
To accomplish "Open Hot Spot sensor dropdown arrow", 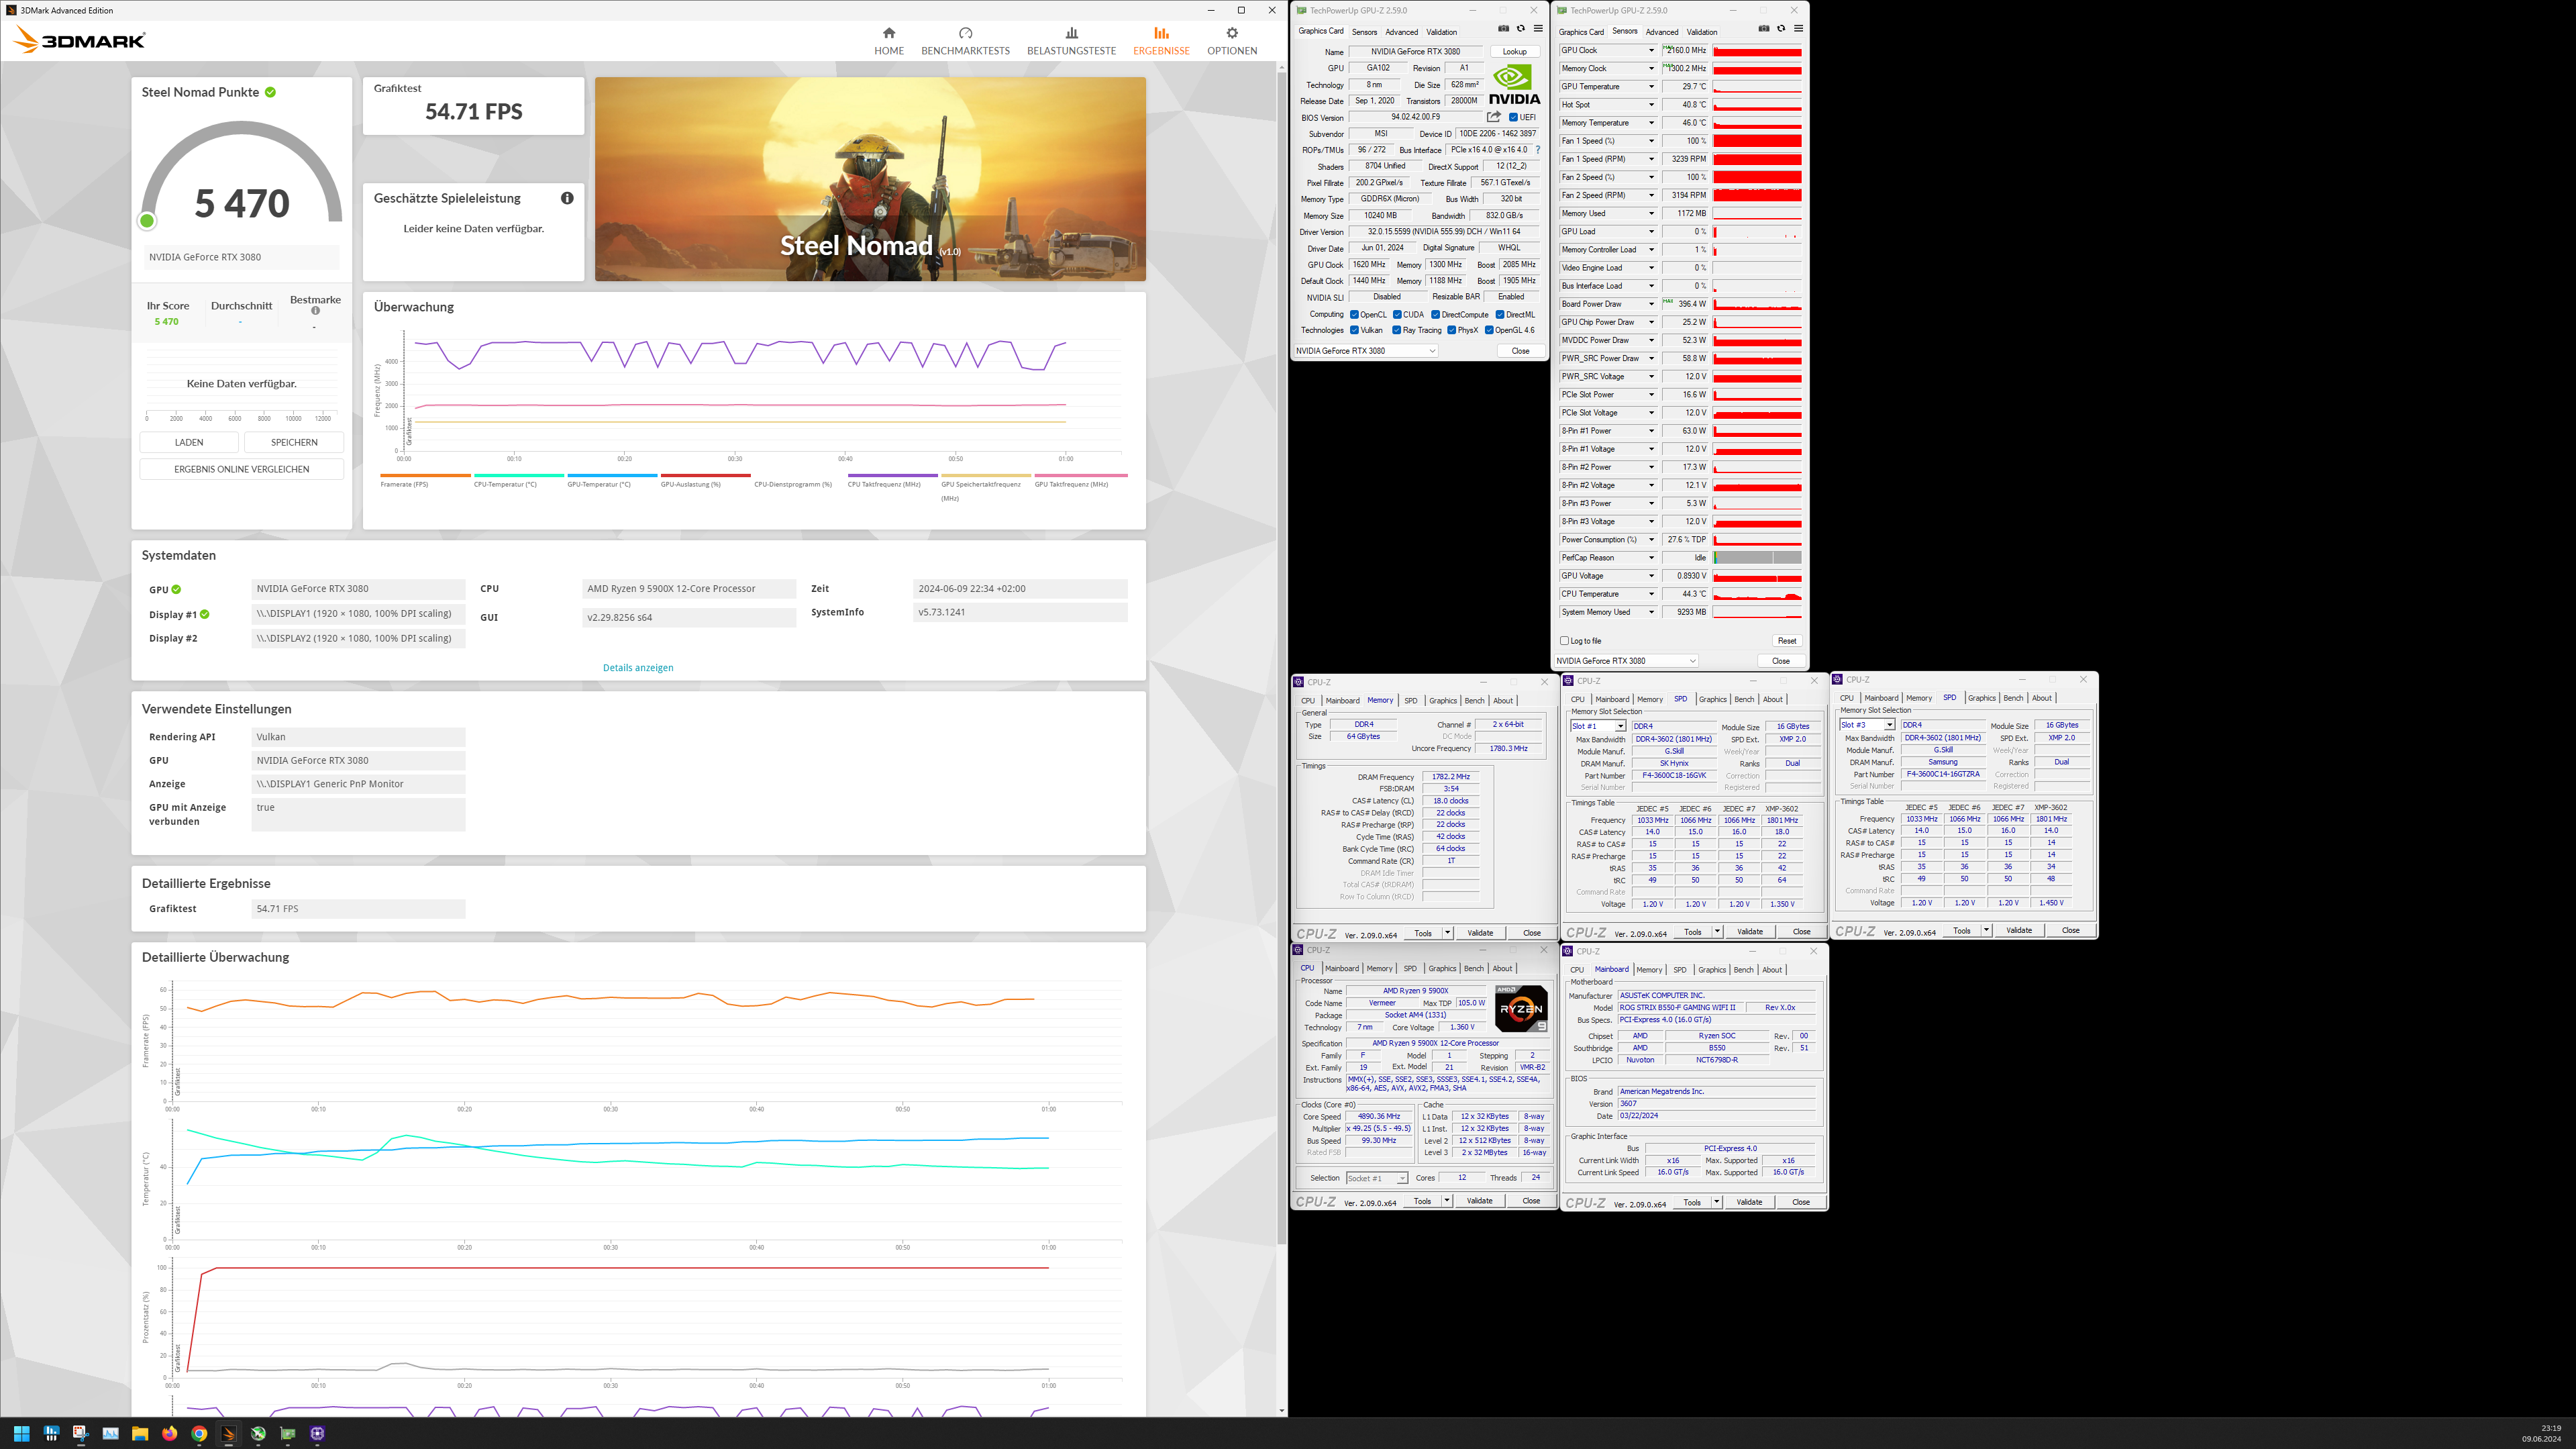I will [1651, 104].
